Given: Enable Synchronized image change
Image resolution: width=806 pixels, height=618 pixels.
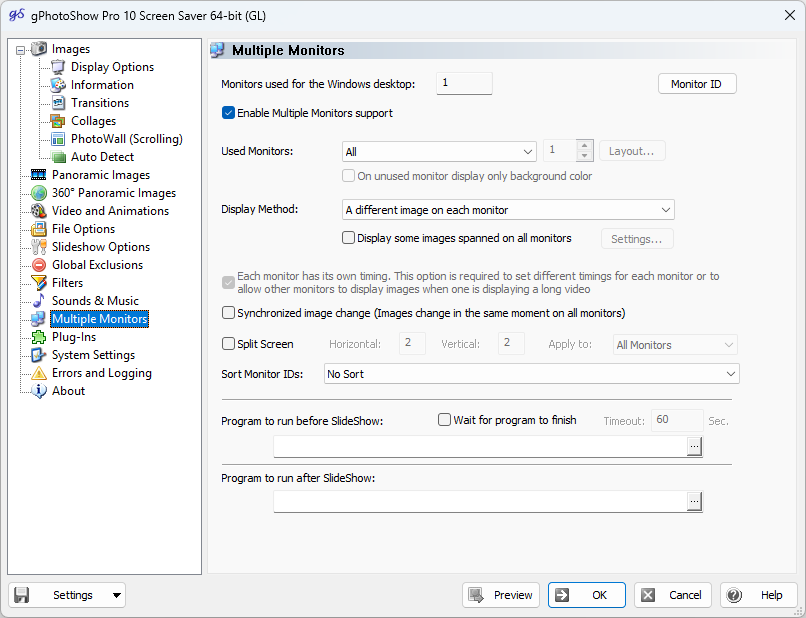Looking at the screenshot, I should (229, 312).
